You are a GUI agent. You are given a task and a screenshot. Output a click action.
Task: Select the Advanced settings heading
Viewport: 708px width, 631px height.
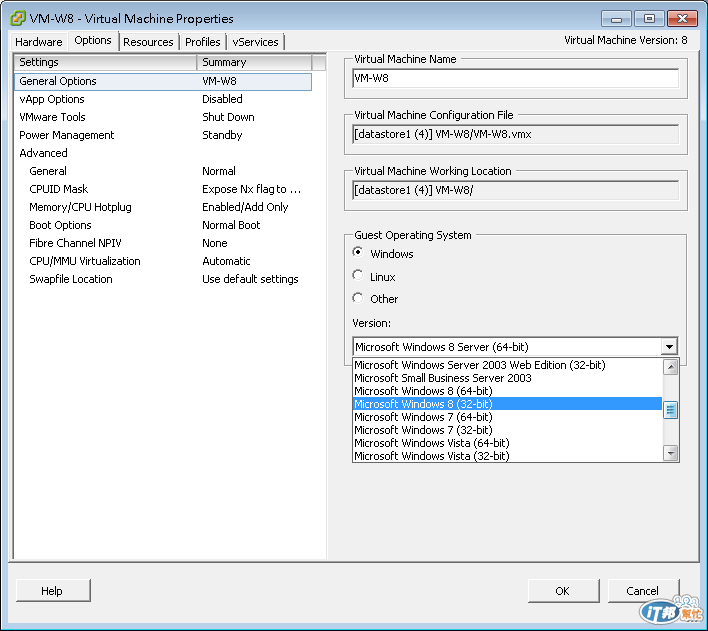163,153
